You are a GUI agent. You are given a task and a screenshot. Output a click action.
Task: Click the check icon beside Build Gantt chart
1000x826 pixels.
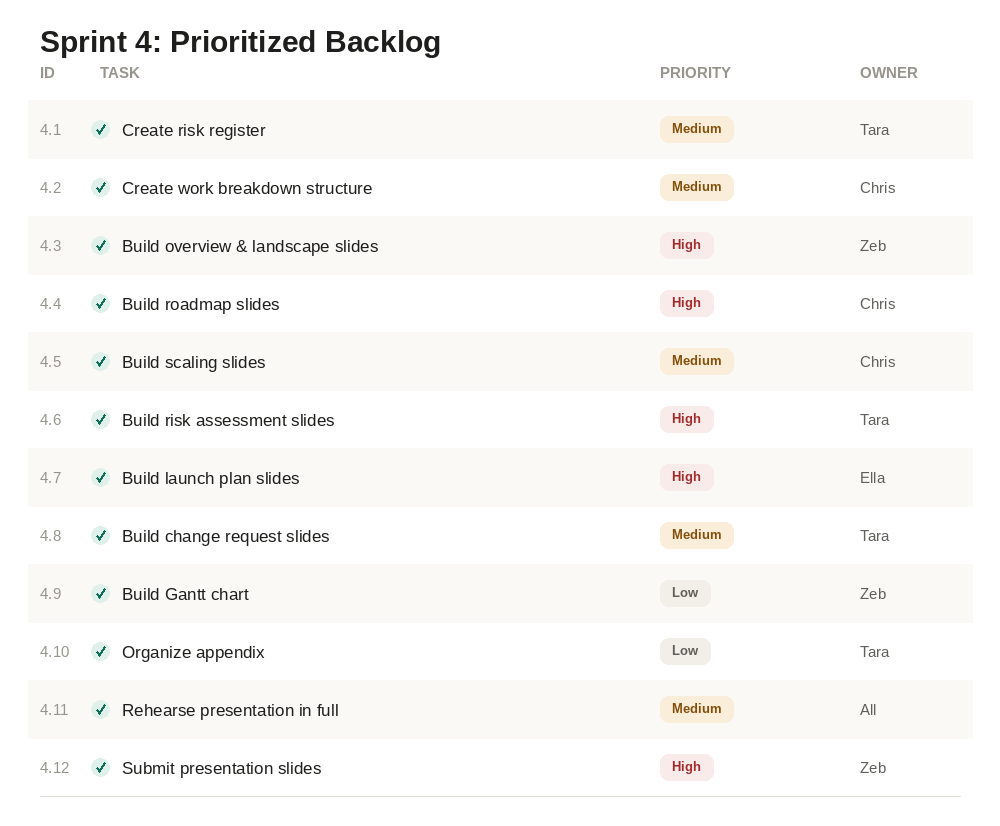click(100, 594)
